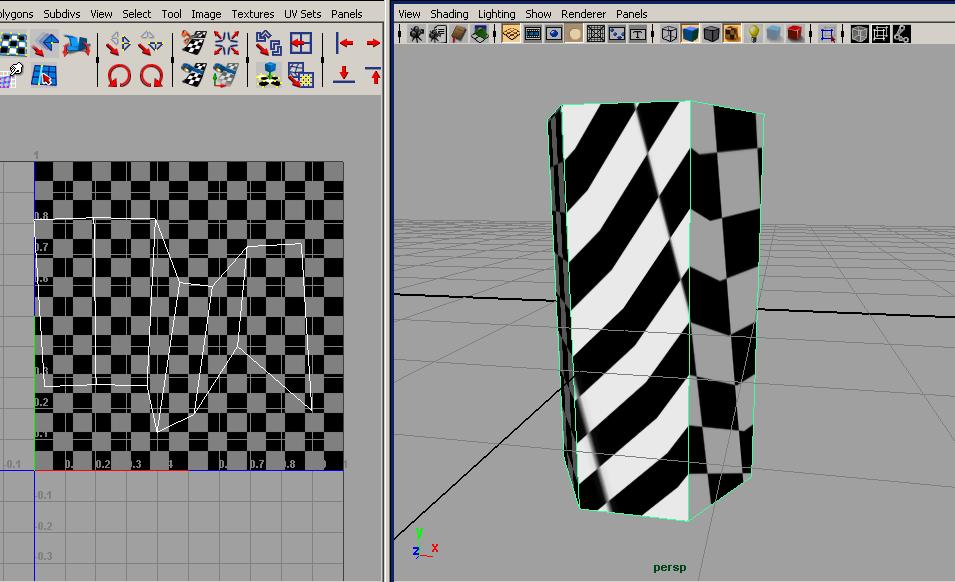This screenshot has width=955, height=582.
Task: Align selected UVs to the top
Action: pos(373,75)
